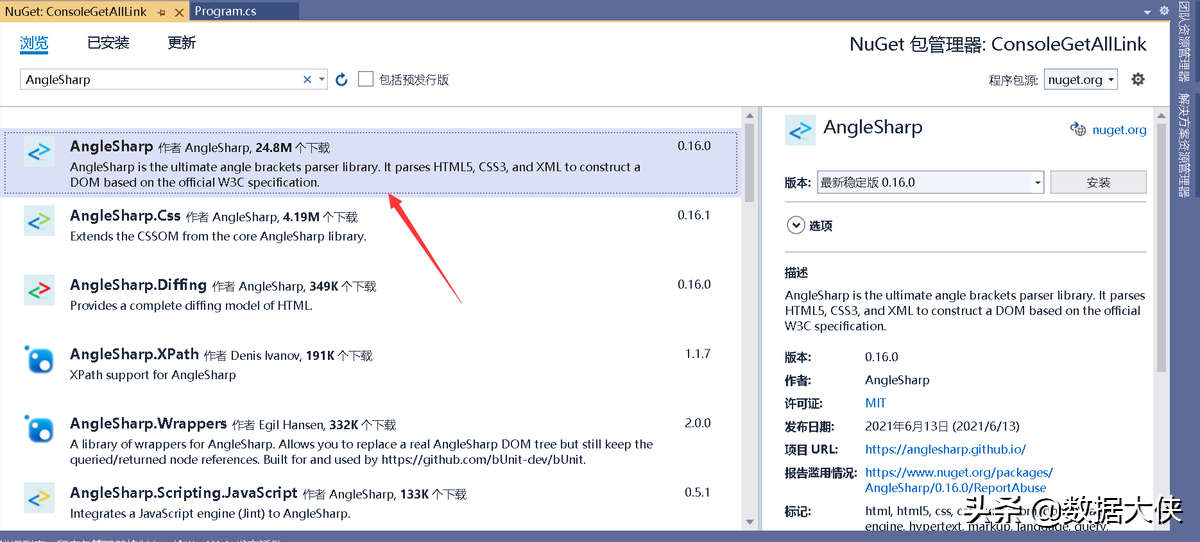Open the version selection dropdown

tap(930, 182)
